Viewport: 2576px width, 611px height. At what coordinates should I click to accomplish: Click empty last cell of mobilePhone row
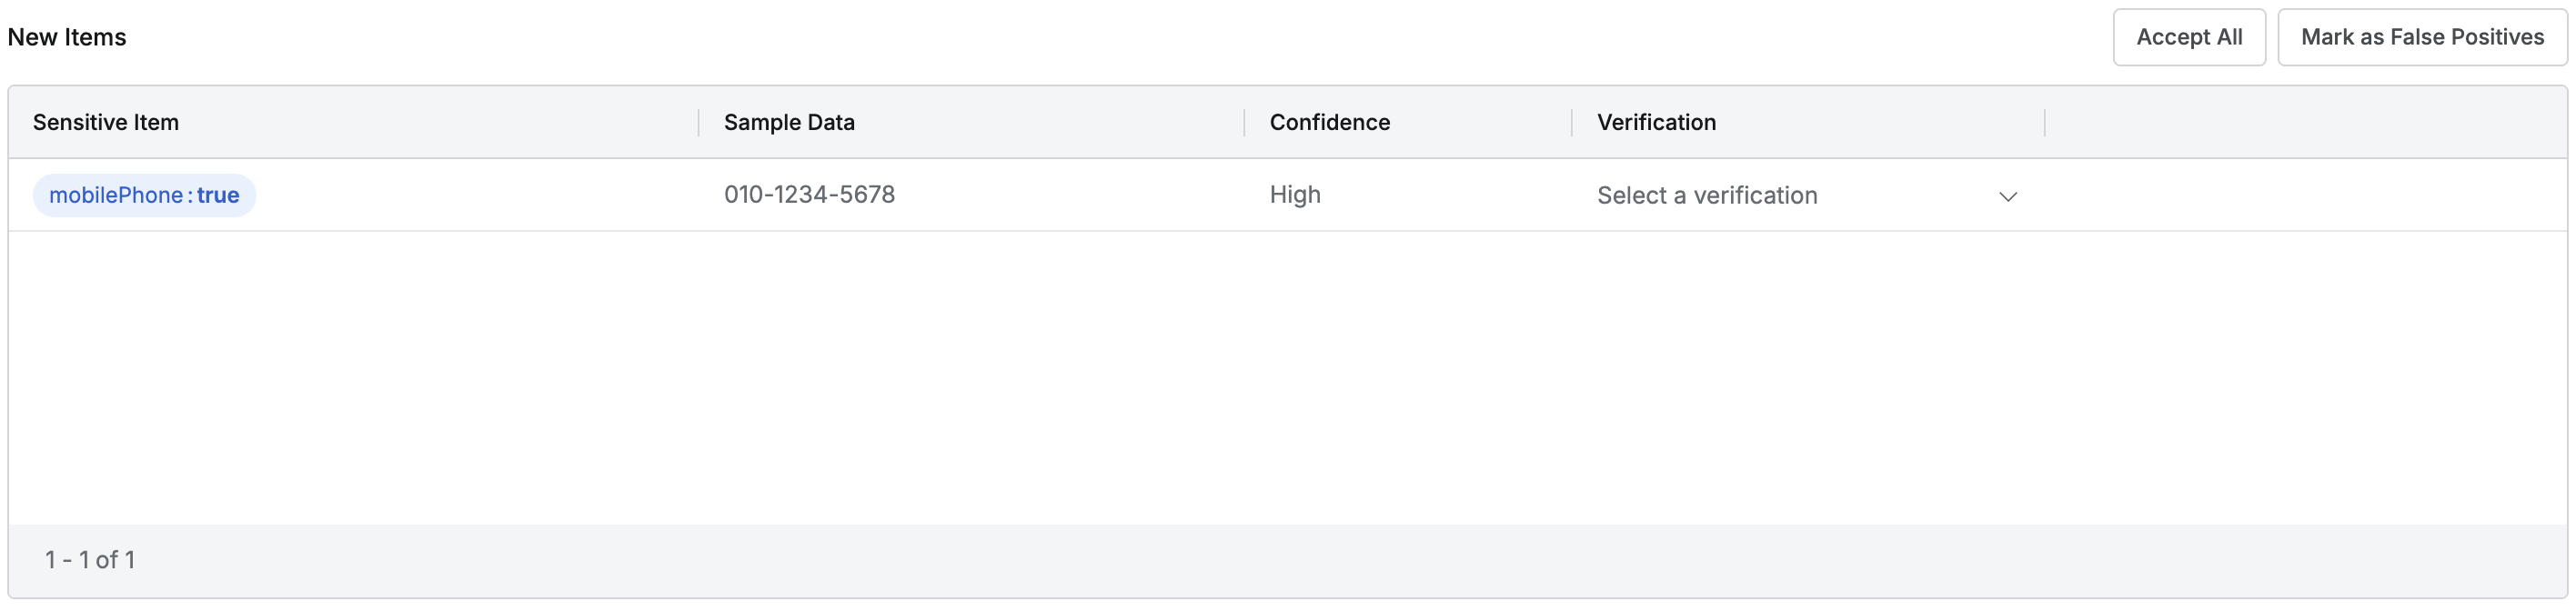click(x=2300, y=195)
